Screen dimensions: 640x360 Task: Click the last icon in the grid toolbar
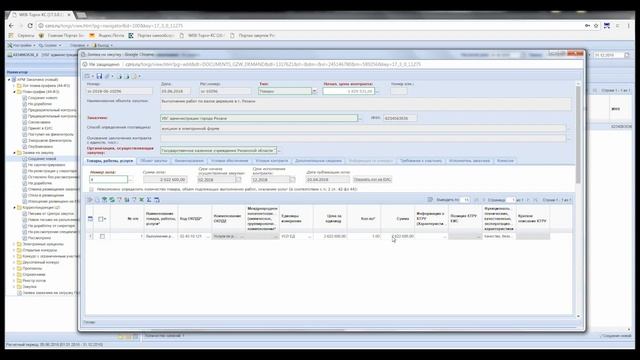click(157, 200)
